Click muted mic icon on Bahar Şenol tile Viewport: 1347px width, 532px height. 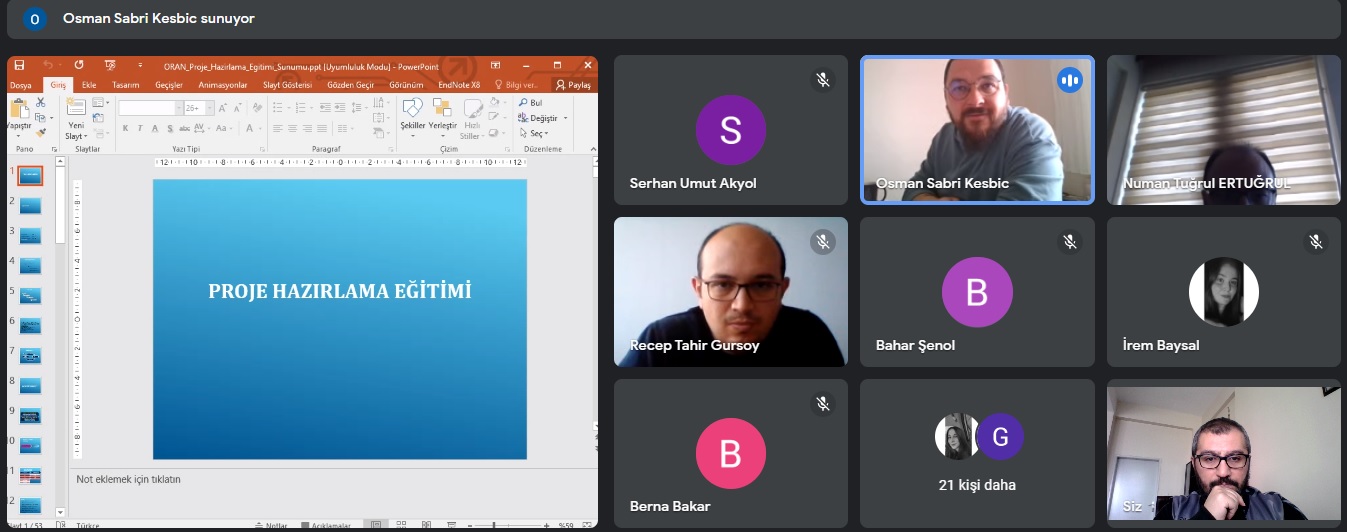[1070, 242]
